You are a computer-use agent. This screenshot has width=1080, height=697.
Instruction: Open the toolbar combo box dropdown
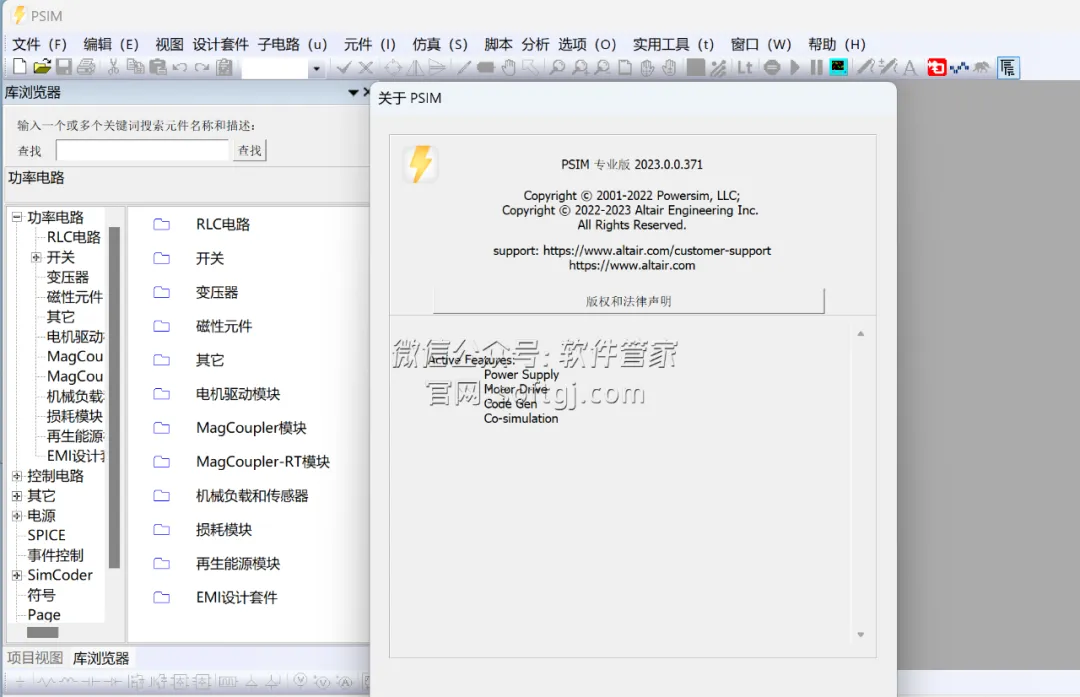tap(316, 68)
